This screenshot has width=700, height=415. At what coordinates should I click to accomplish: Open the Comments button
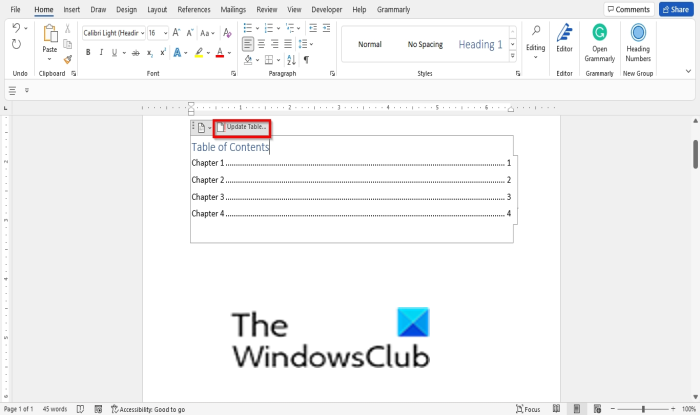pos(629,9)
